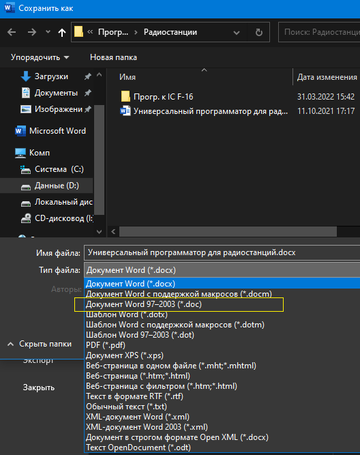
Task: Refresh the folder view with the refresh icon
Action: 259,32
